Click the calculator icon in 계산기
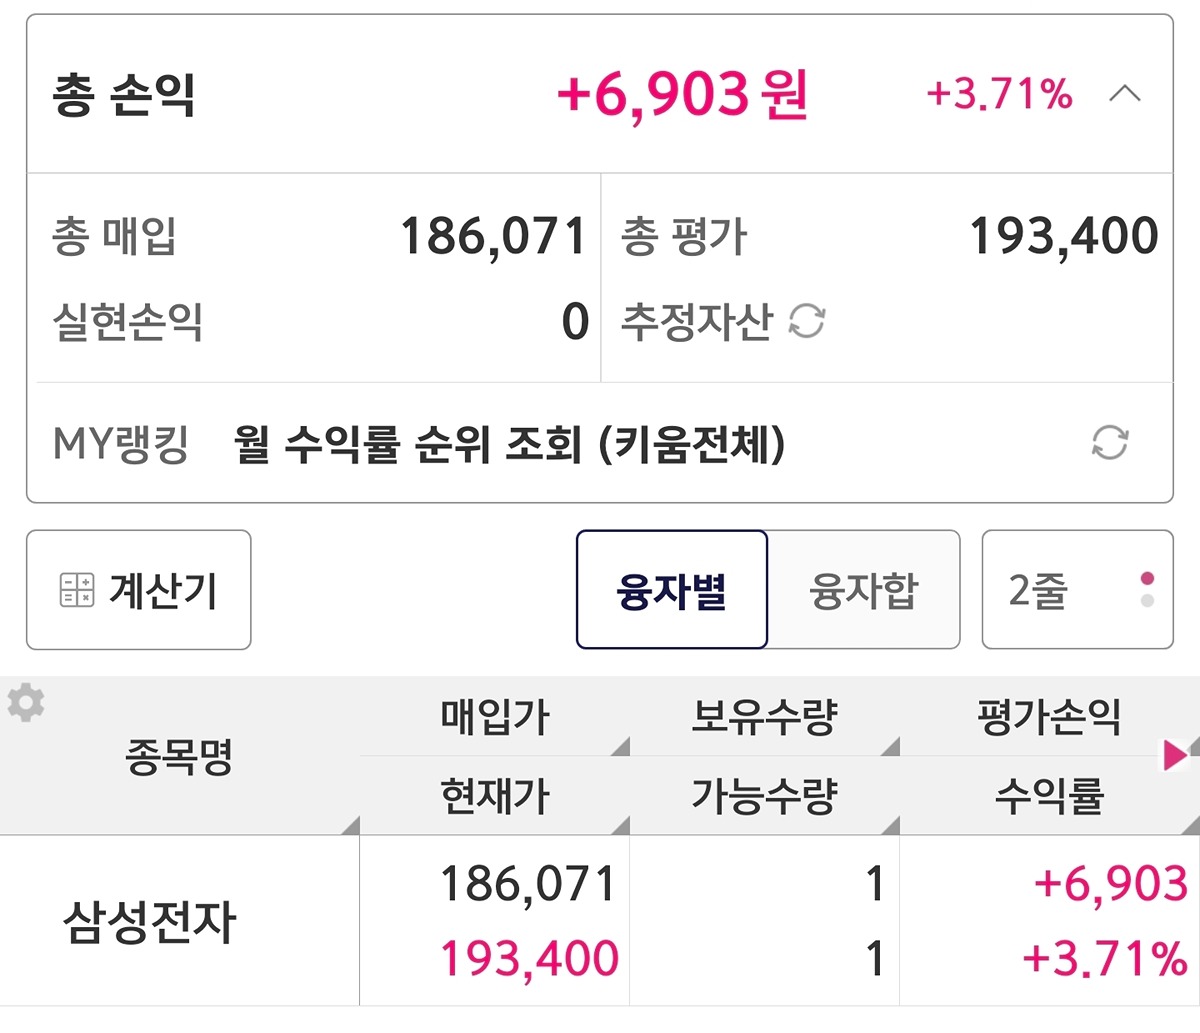 (77, 590)
